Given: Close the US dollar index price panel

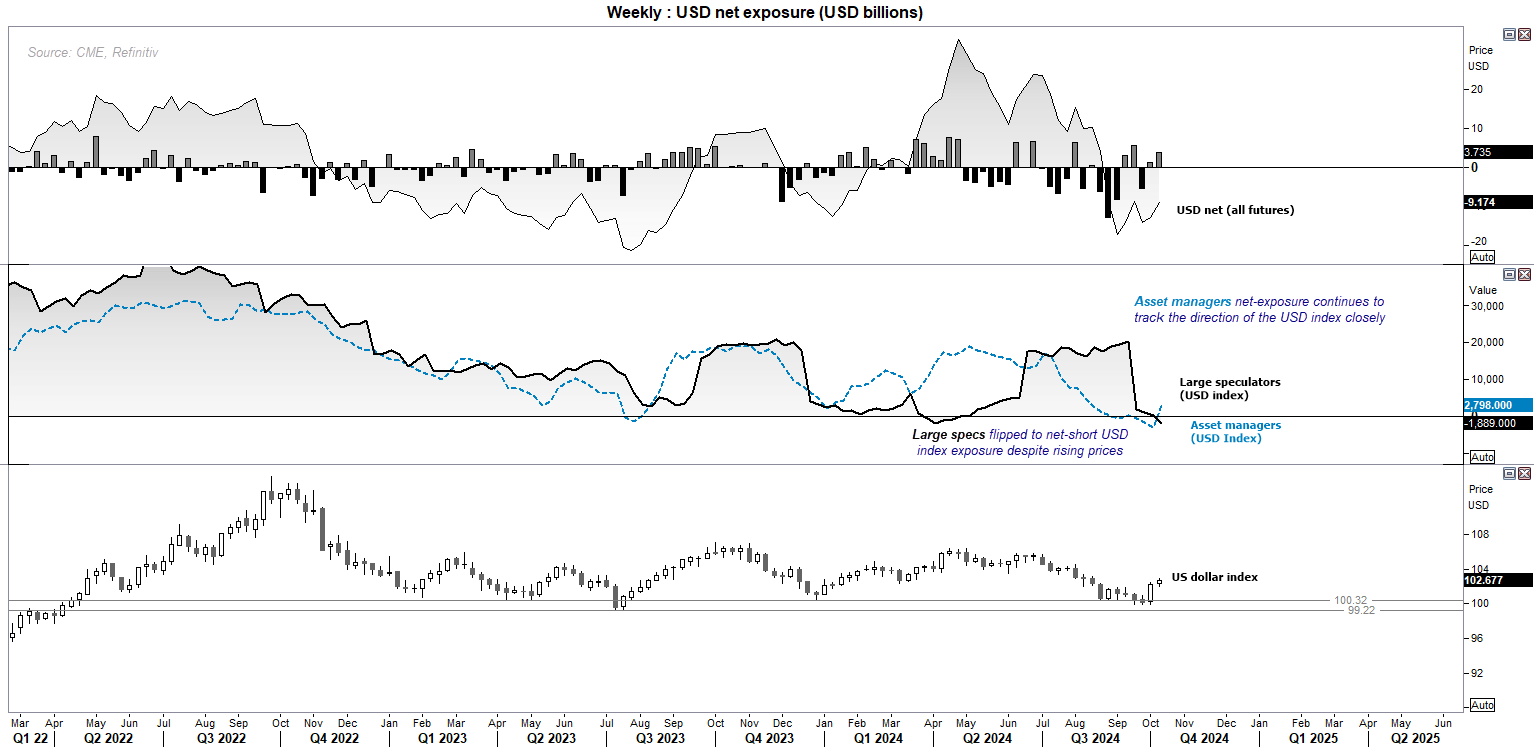Looking at the screenshot, I should point(1523,472).
